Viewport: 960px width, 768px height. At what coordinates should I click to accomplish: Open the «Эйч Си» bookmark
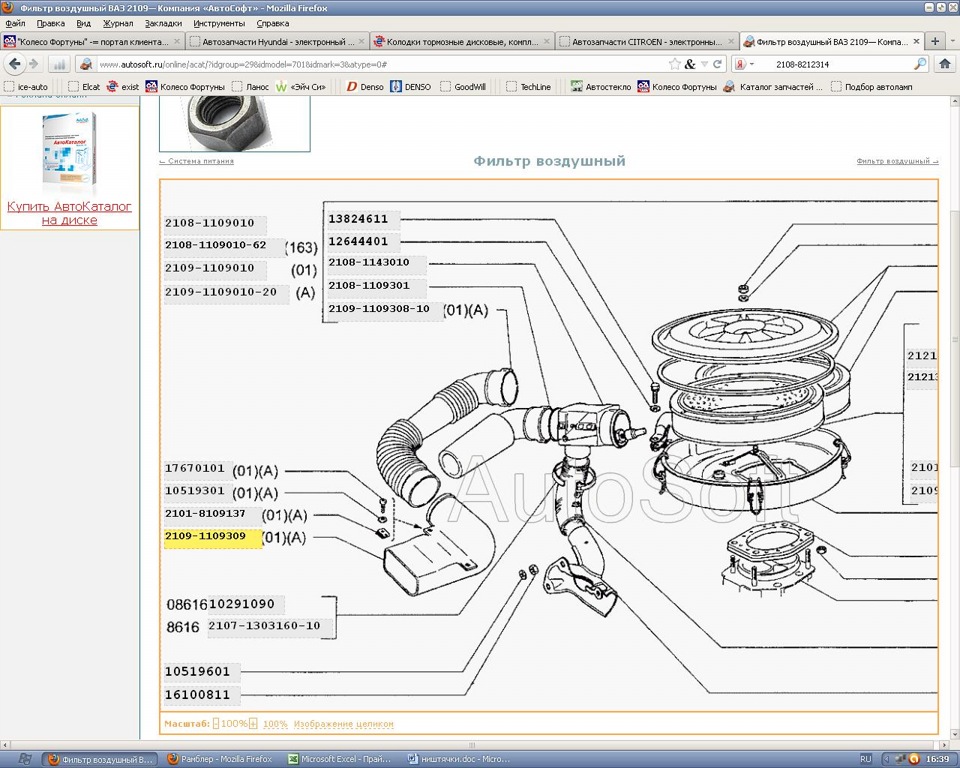[301, 87]
